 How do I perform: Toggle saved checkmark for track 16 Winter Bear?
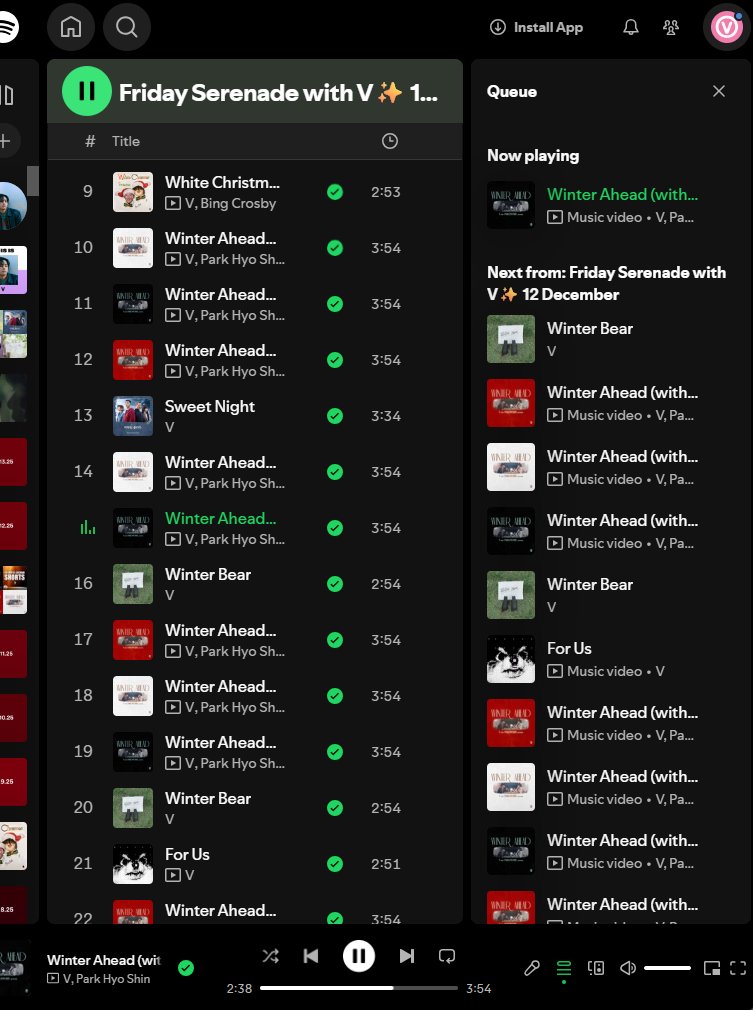tap(335, 584)
